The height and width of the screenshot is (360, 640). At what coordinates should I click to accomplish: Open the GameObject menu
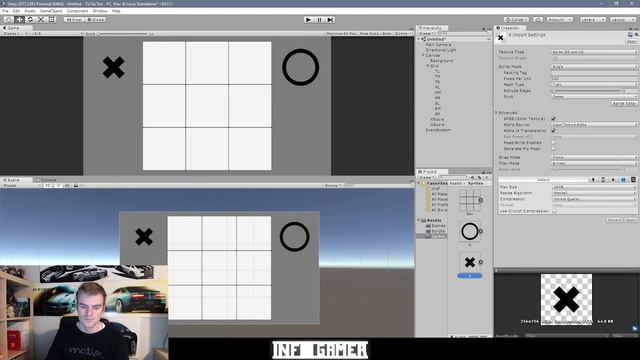[x=51, y=11]
